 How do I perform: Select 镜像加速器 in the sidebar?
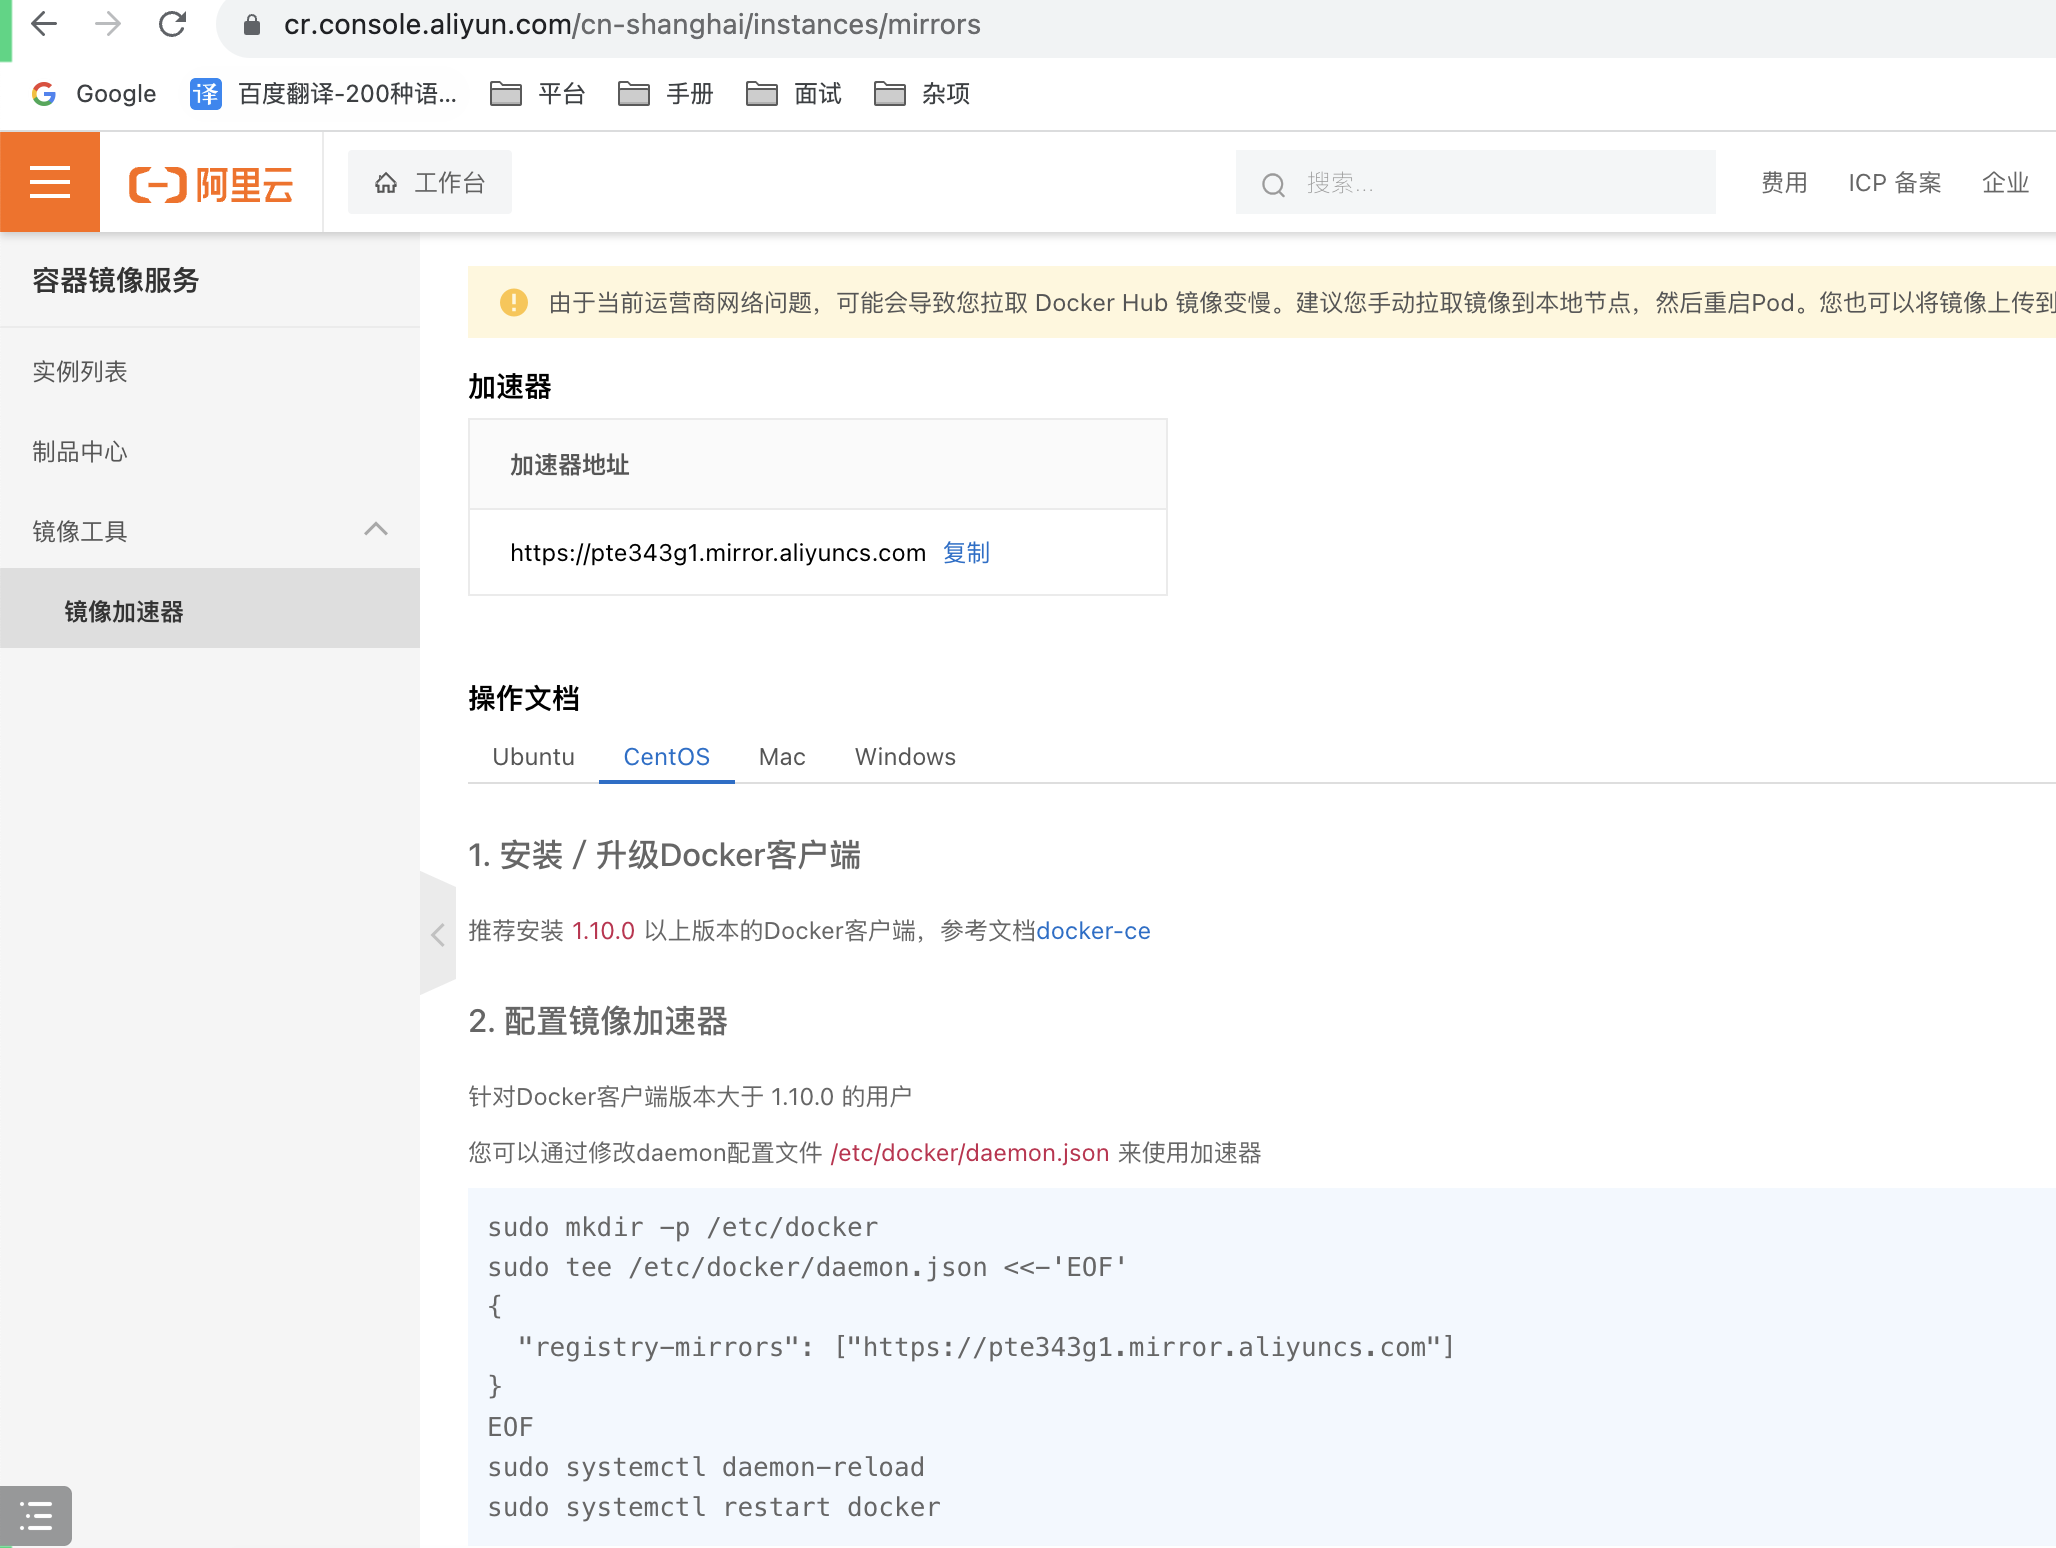click(x=210, y=610)
